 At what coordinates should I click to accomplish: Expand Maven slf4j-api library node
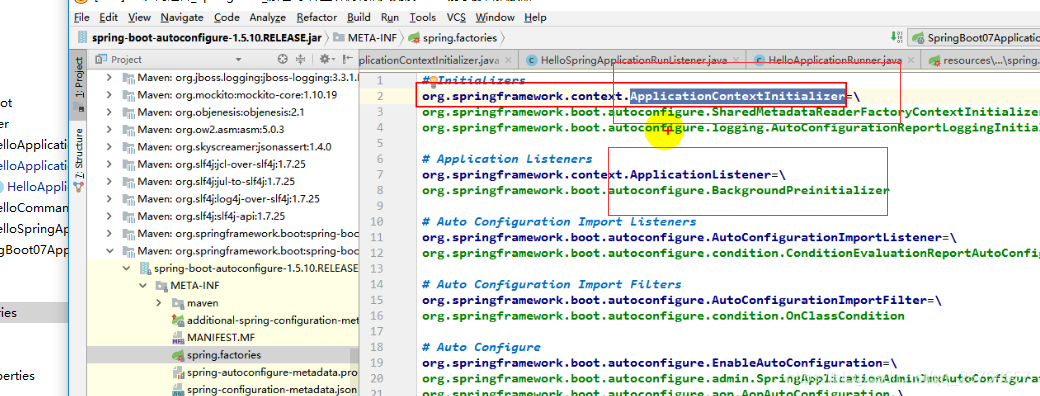click(x=109, y=216)
